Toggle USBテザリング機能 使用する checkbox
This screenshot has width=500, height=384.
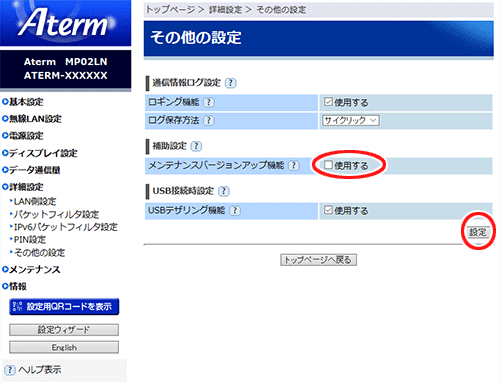coord(328,210)
